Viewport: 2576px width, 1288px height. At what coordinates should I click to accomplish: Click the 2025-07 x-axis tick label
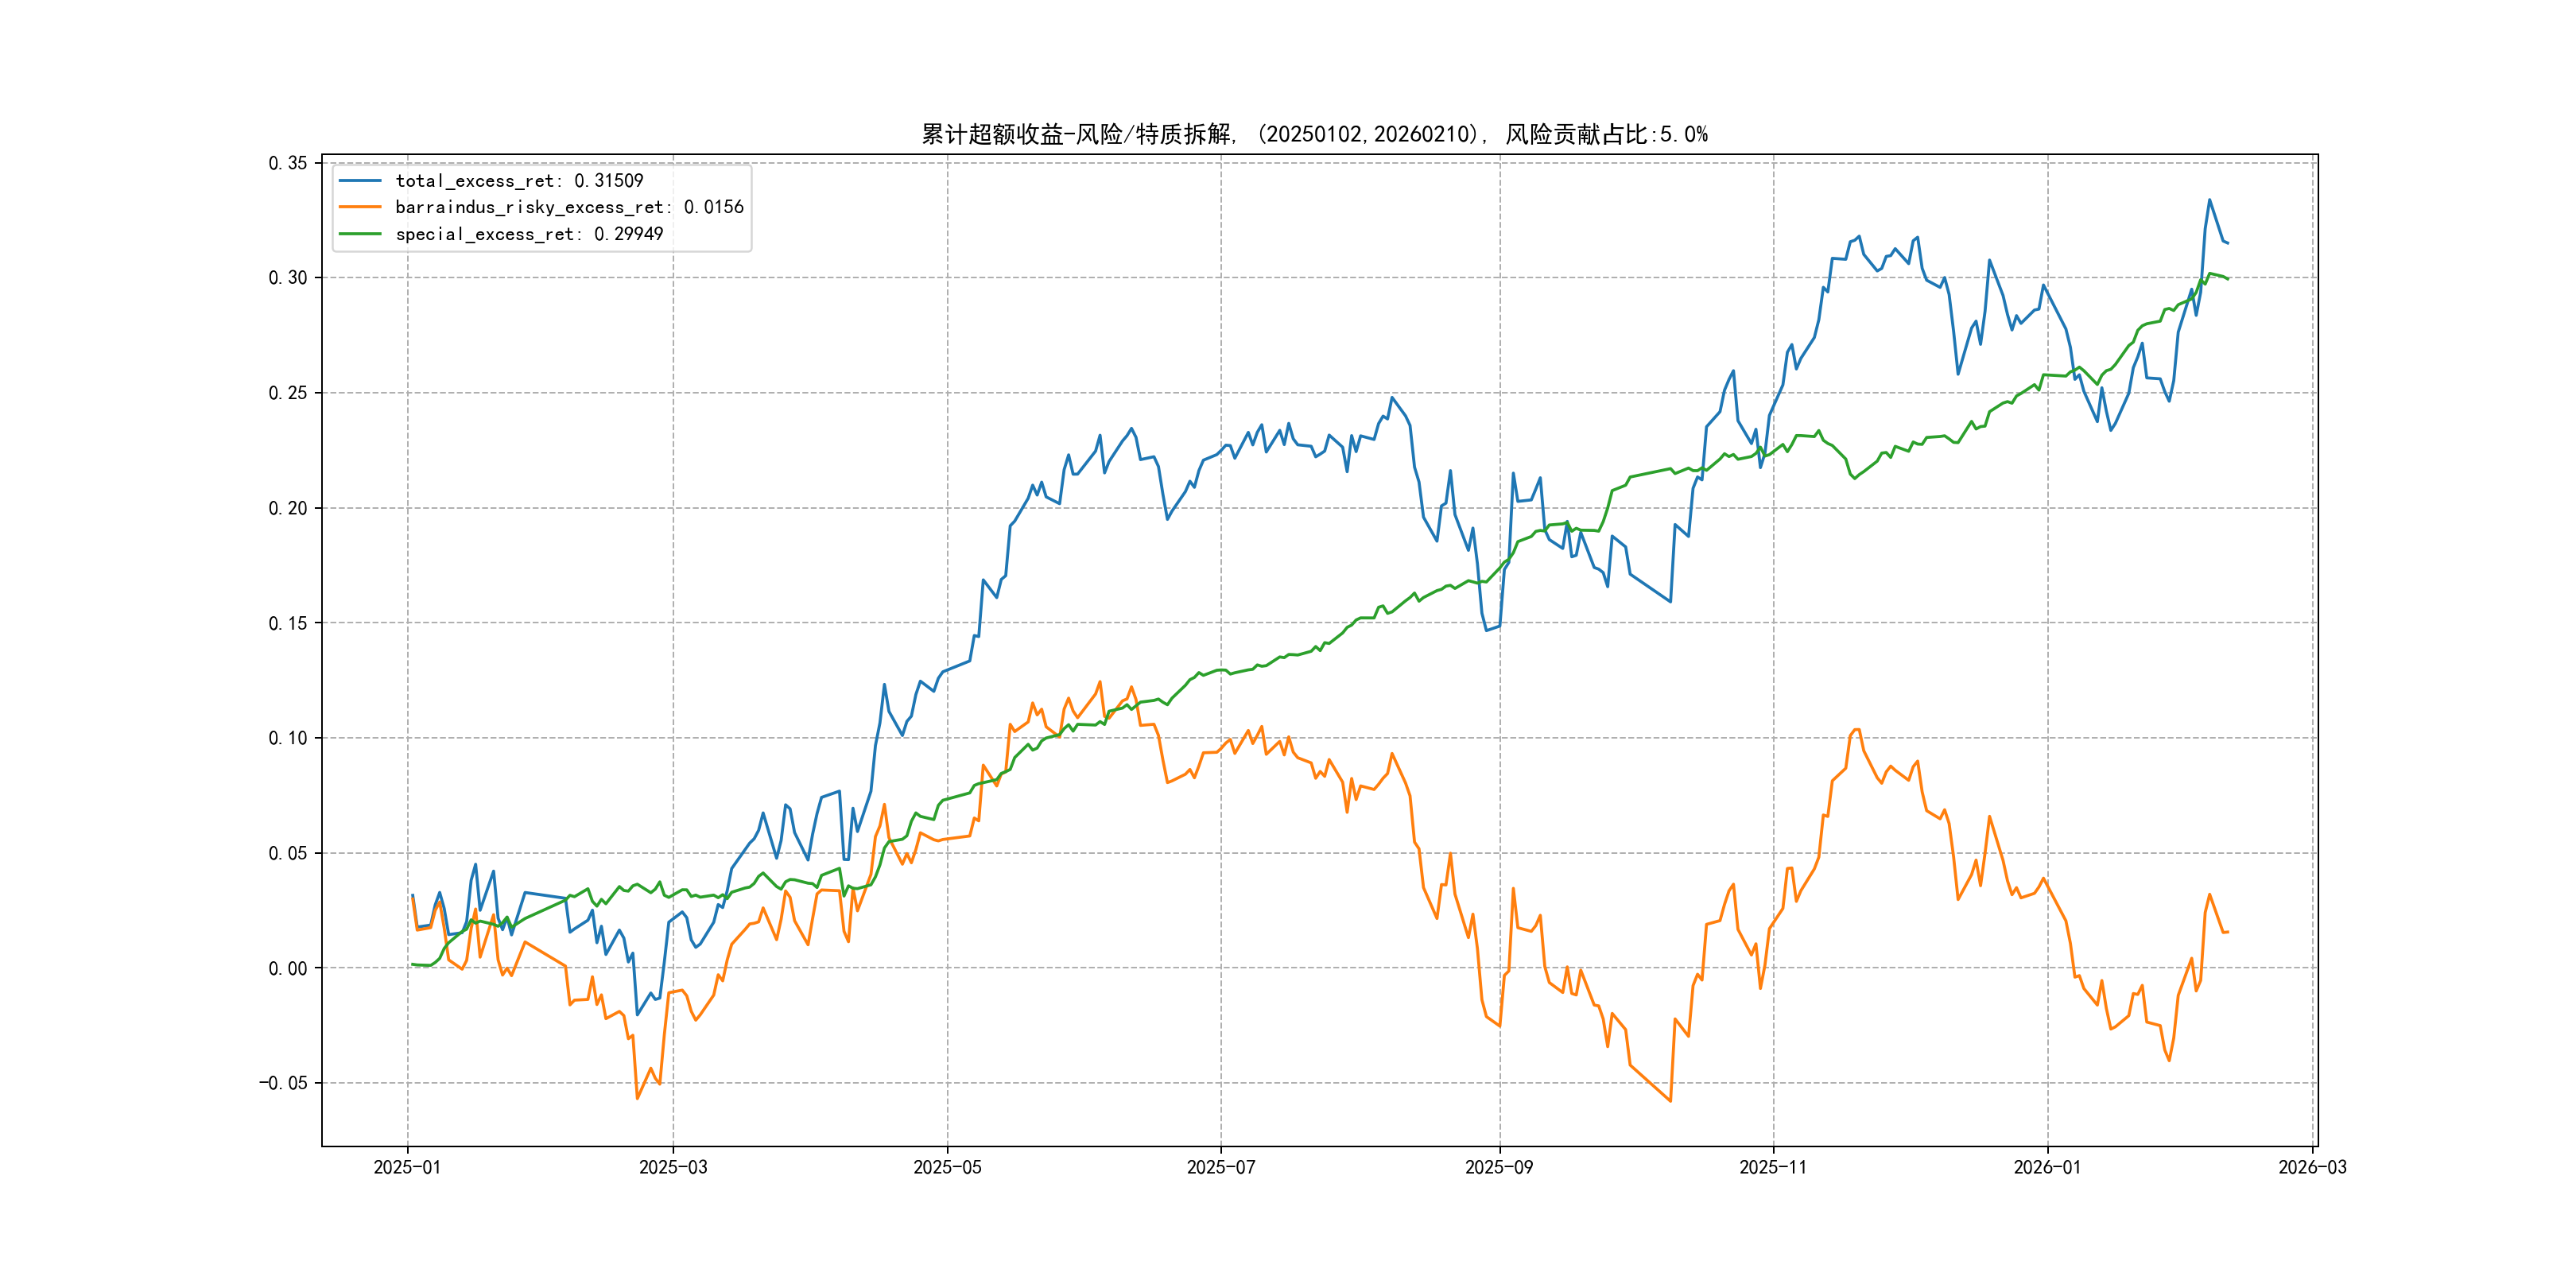(1220, 1167)
